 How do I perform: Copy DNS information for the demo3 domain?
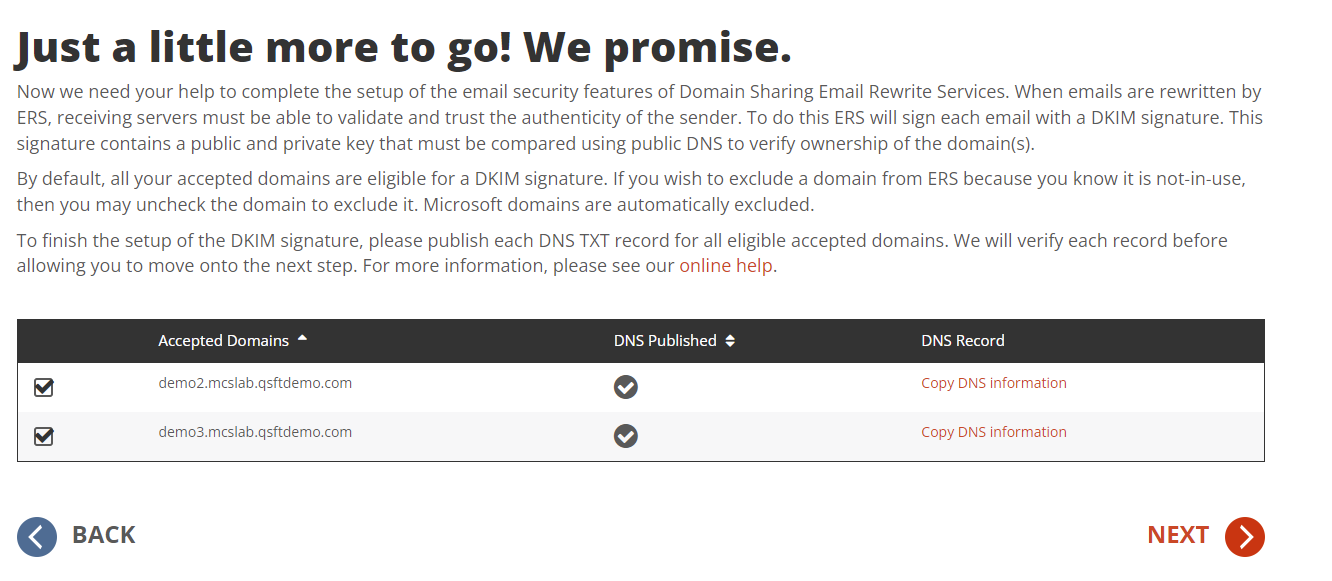point(993,432)
